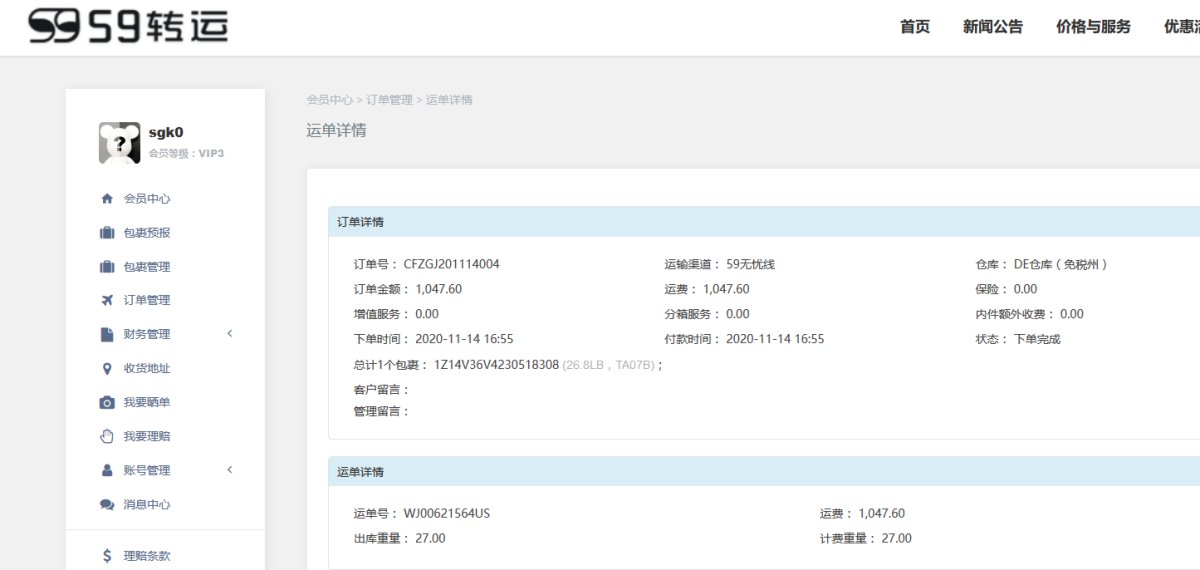1200x570 pixels.
Task: Open 首页 in the top navigation
Action: click(915, 27)
